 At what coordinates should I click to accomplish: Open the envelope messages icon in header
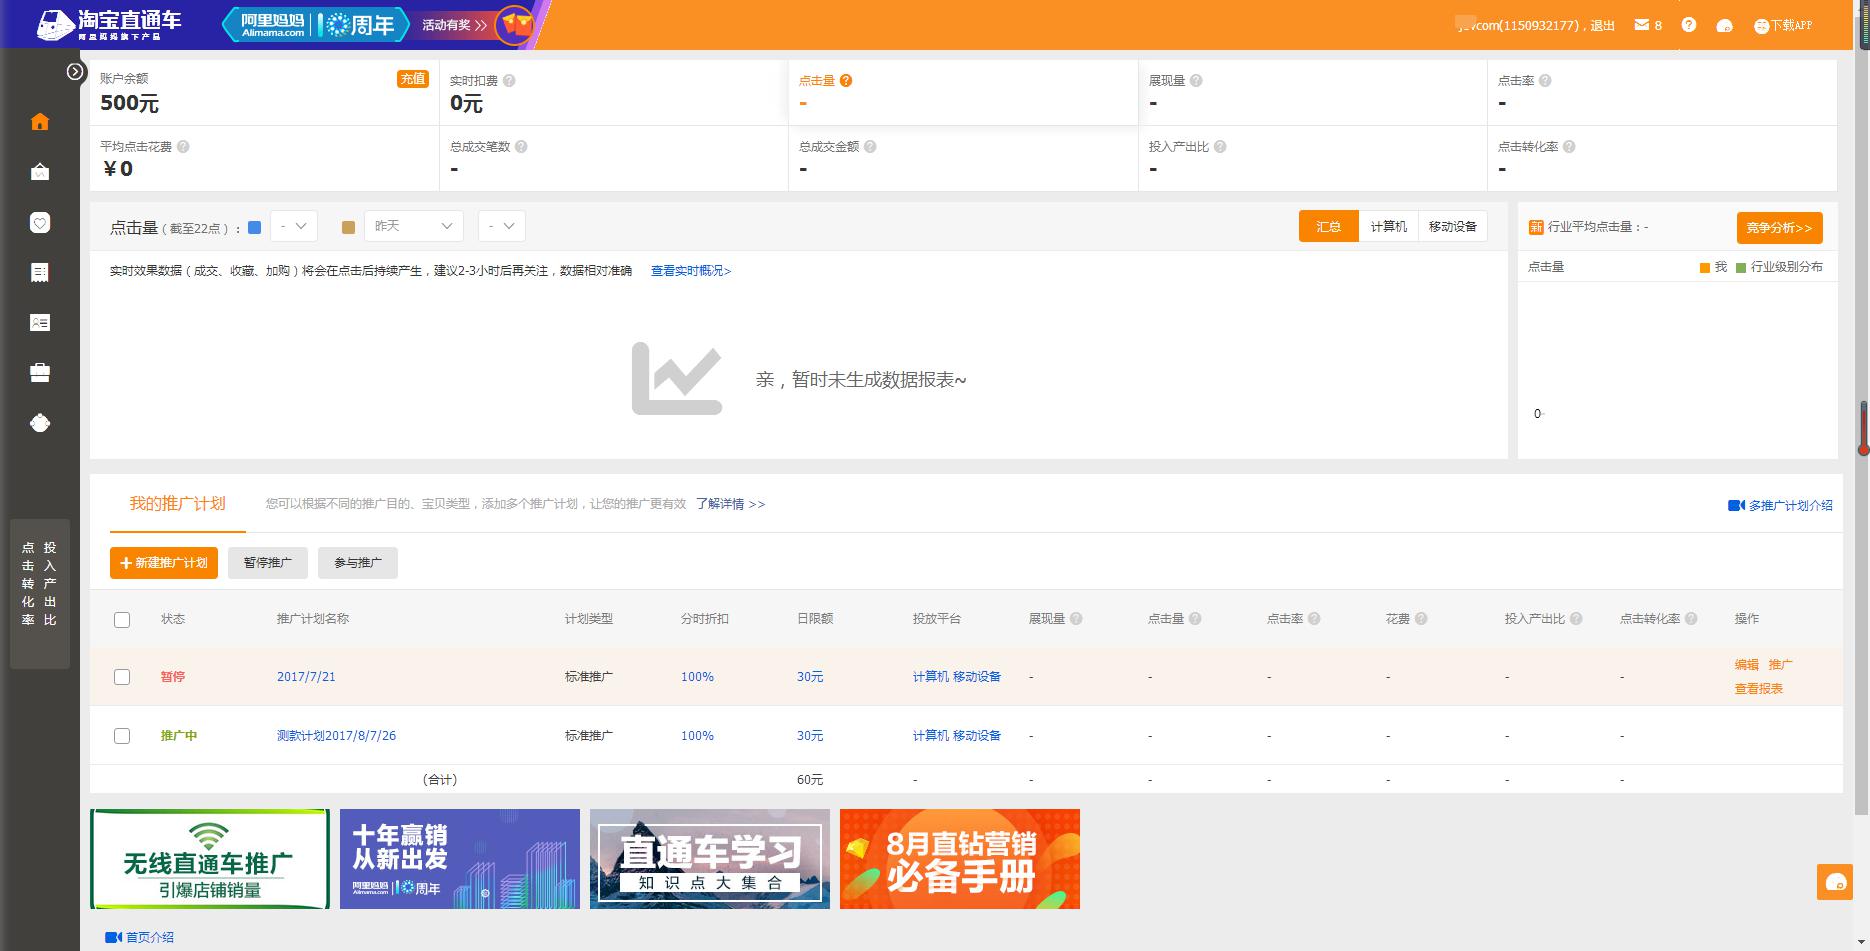(1642, 25)
